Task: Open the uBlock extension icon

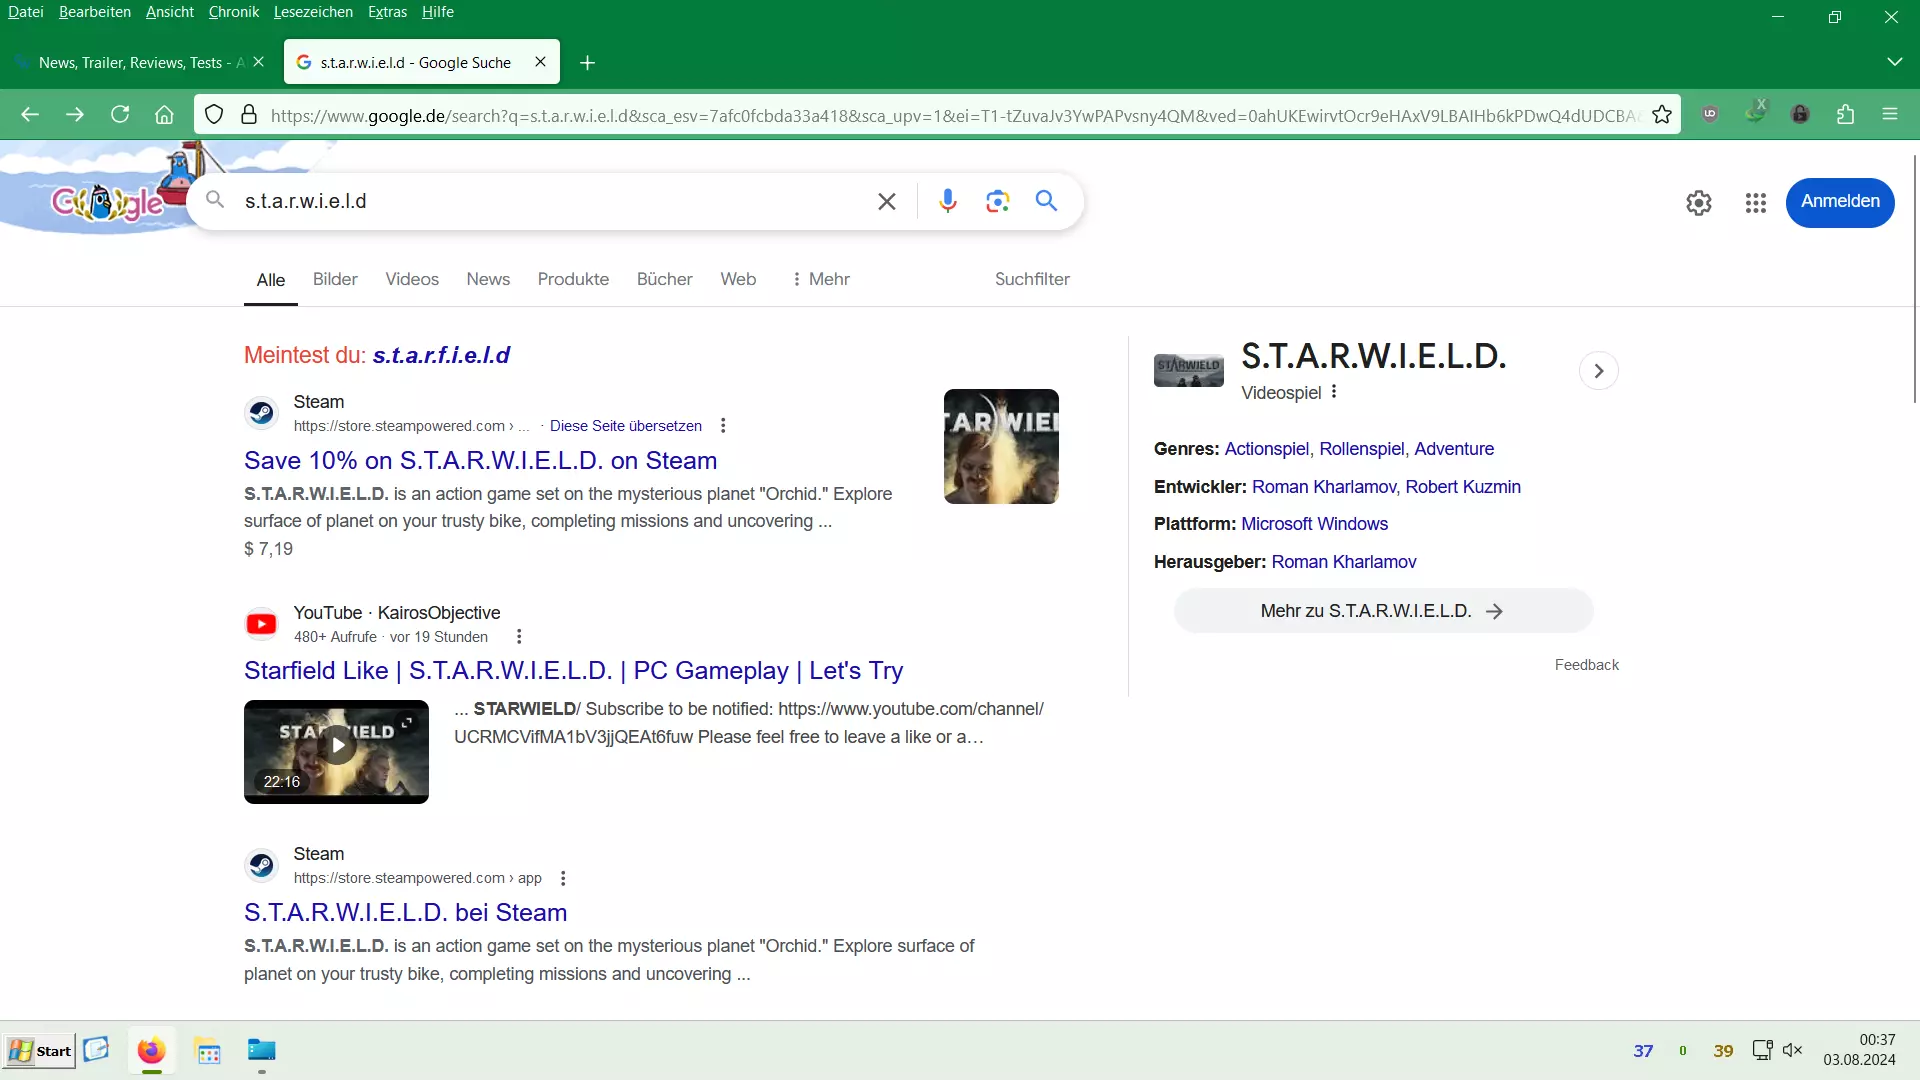Action: (x=1710, y=115)
